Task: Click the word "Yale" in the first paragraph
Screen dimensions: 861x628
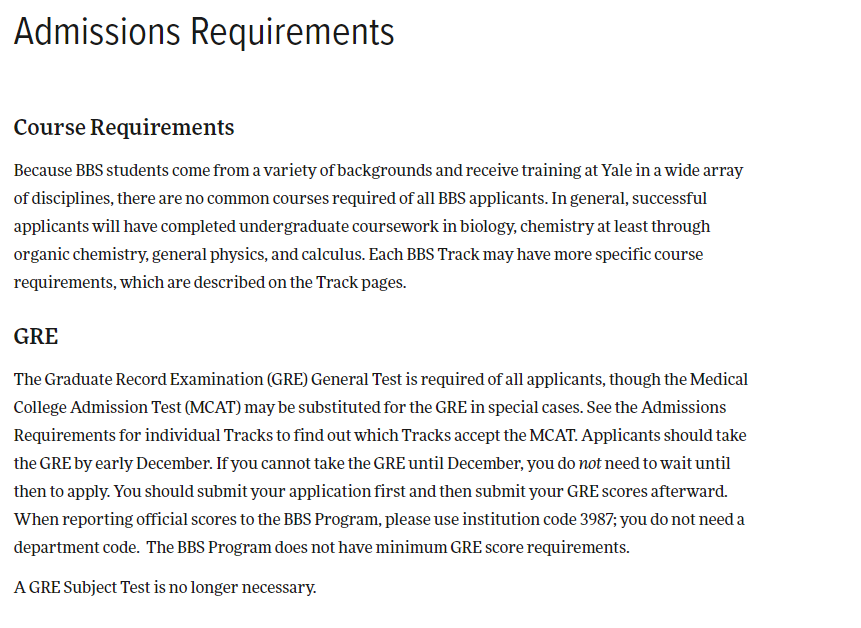Action: pyautogui.click(x=617, y=170)
